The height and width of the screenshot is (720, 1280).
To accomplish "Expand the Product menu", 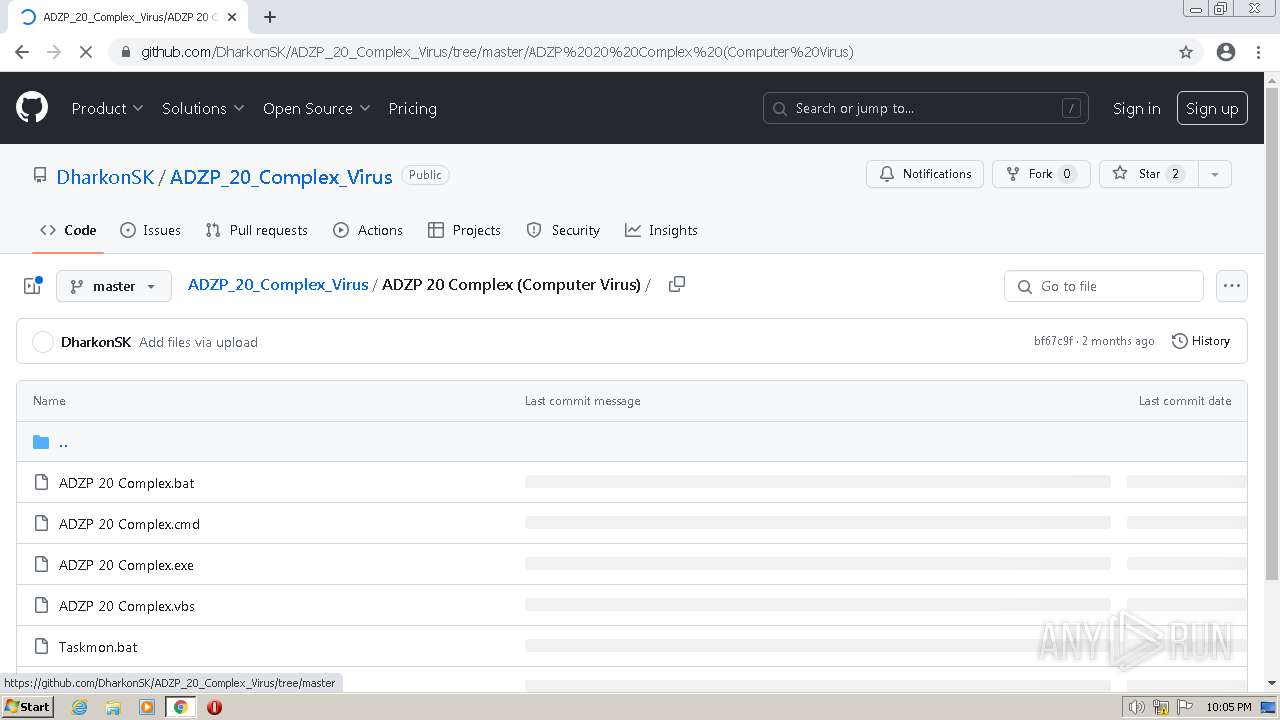I will pos(107,108).
